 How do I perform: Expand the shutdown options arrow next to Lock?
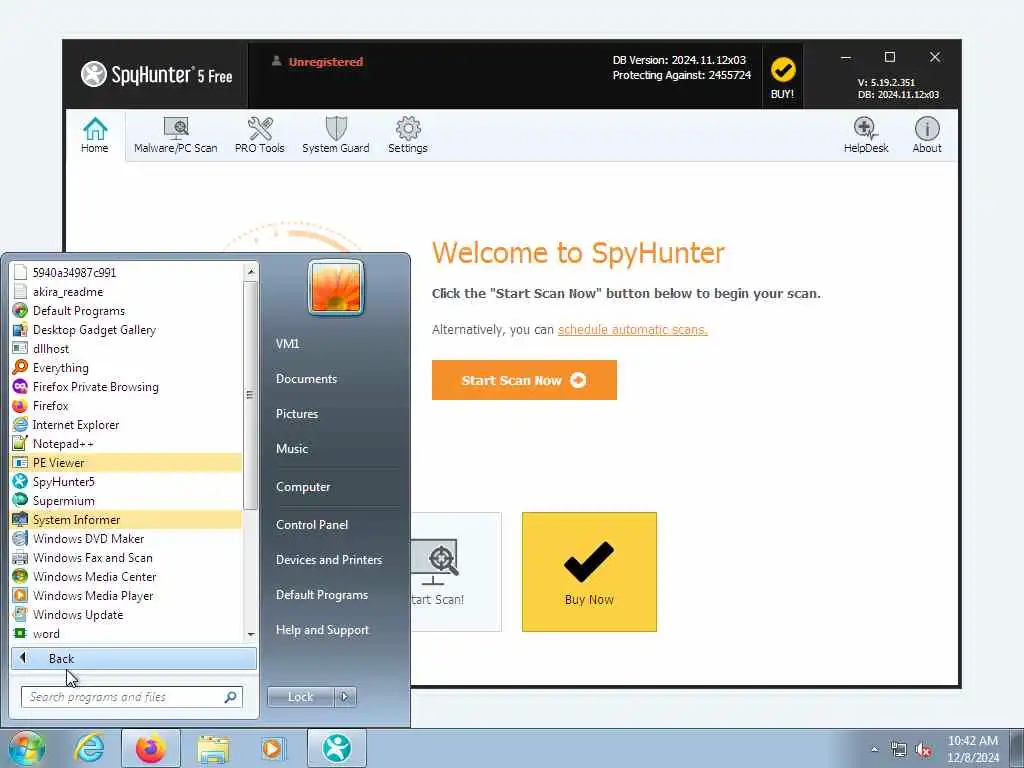(345, 697)
